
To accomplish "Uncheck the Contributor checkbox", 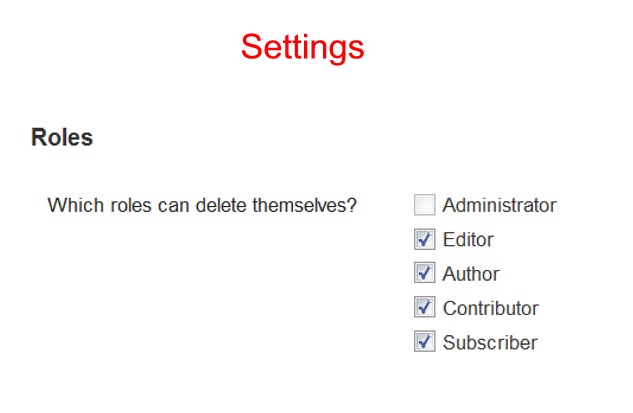I will click(x=424, y=308).
